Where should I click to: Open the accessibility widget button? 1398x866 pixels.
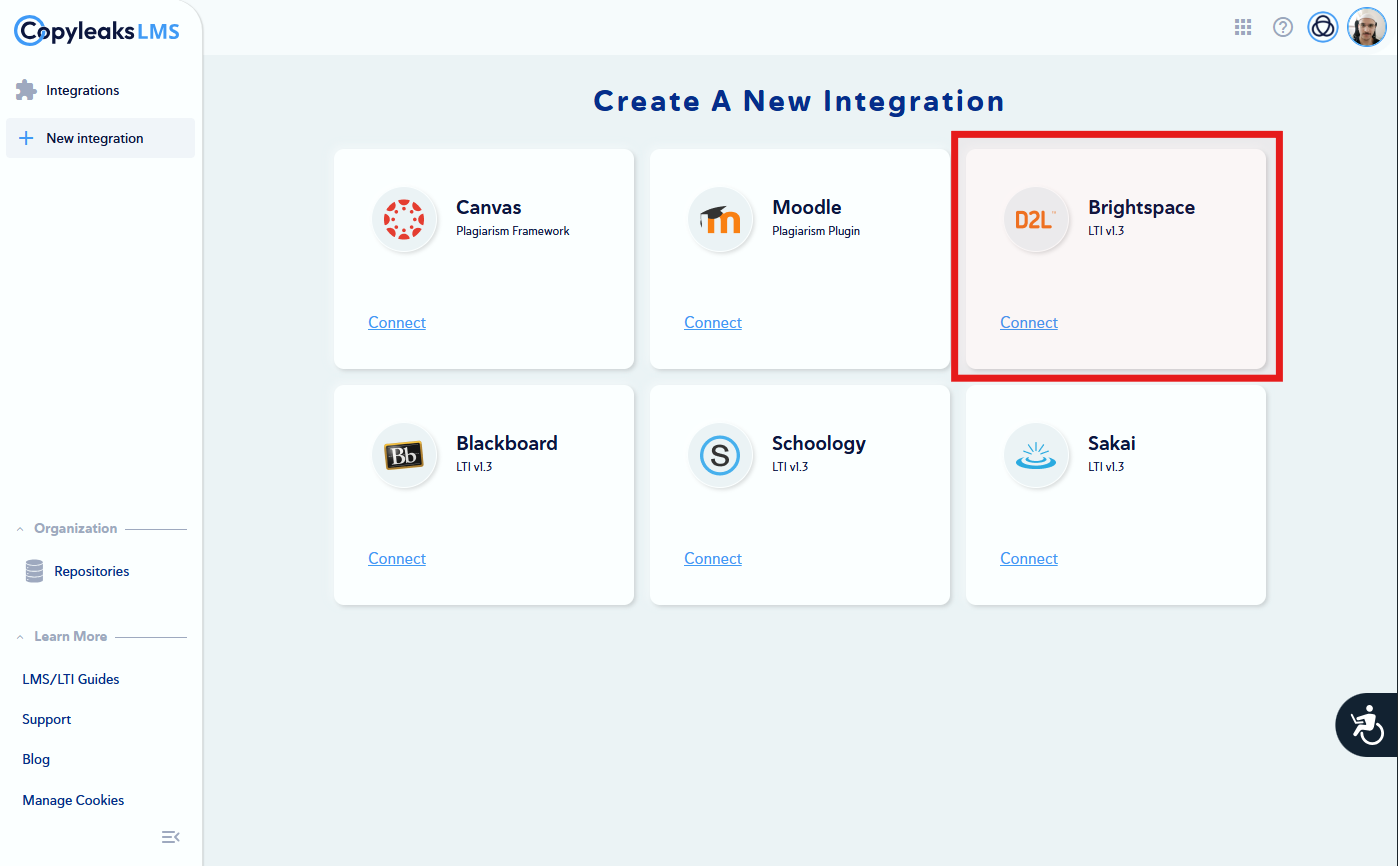tap(1366, 725)
